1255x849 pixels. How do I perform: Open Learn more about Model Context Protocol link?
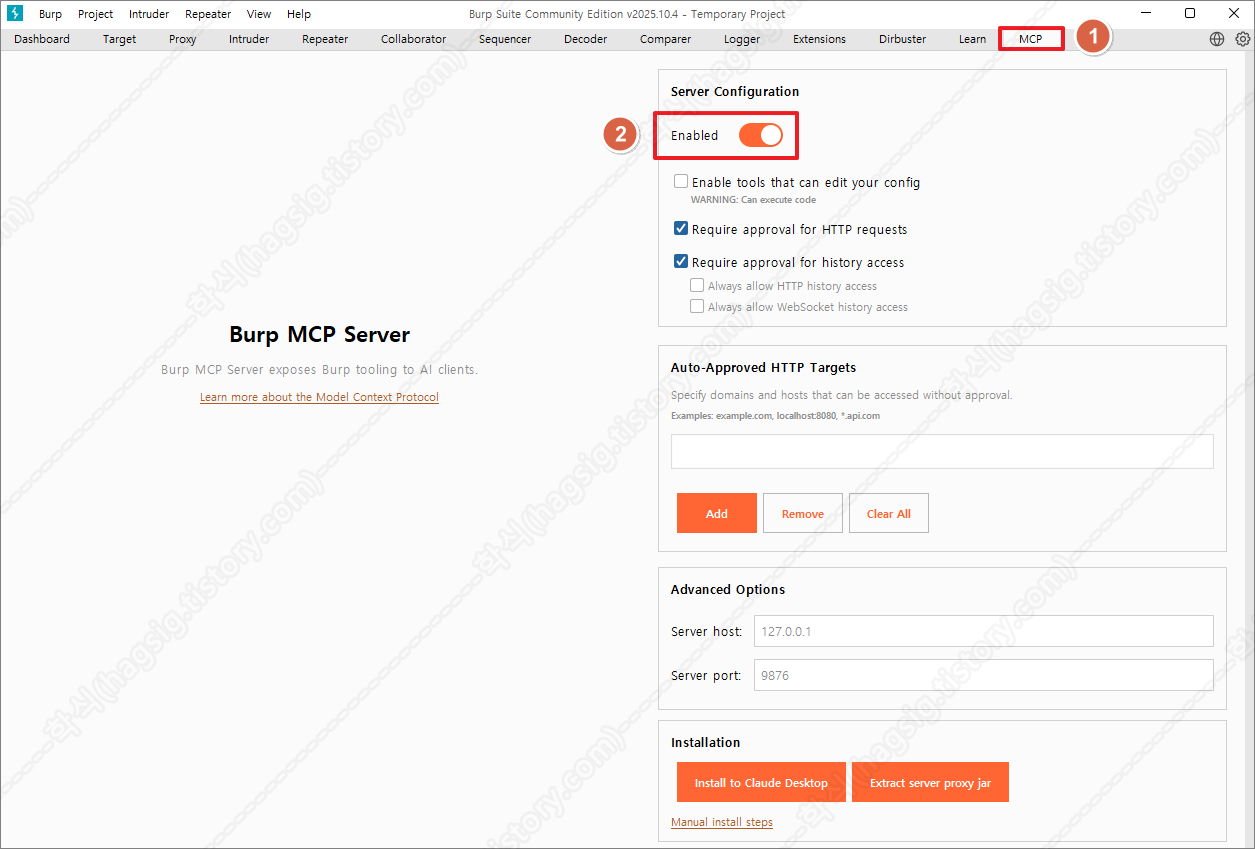(x=319, y=397)
